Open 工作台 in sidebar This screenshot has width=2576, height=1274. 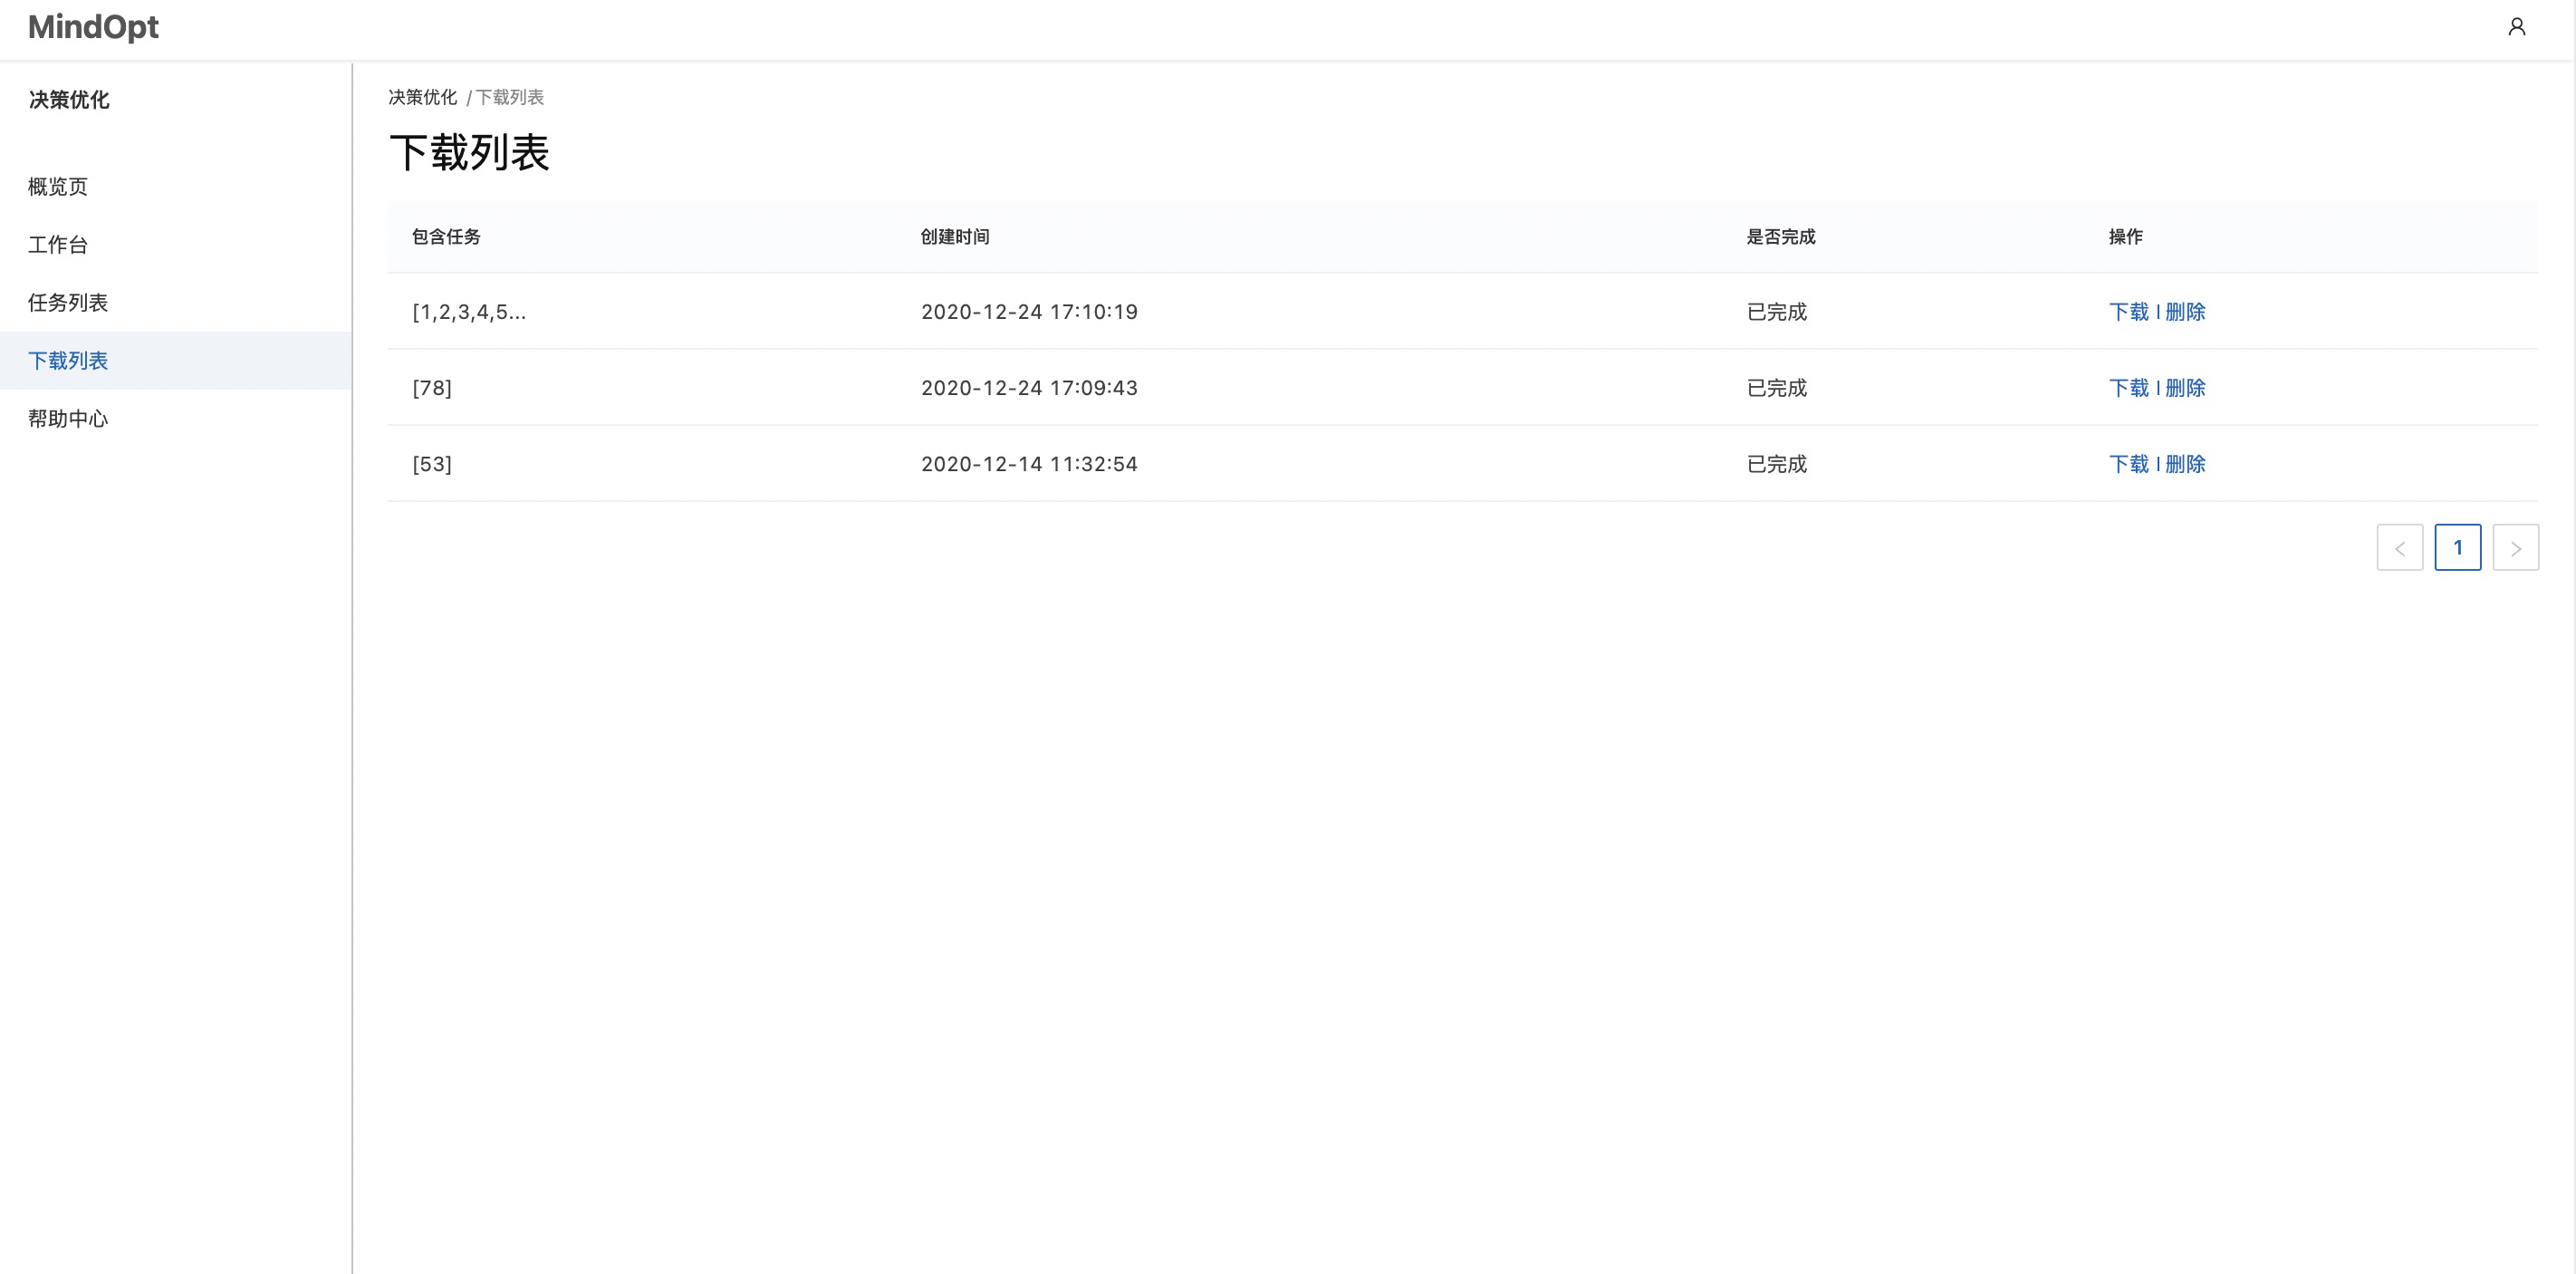coord(58,245)
